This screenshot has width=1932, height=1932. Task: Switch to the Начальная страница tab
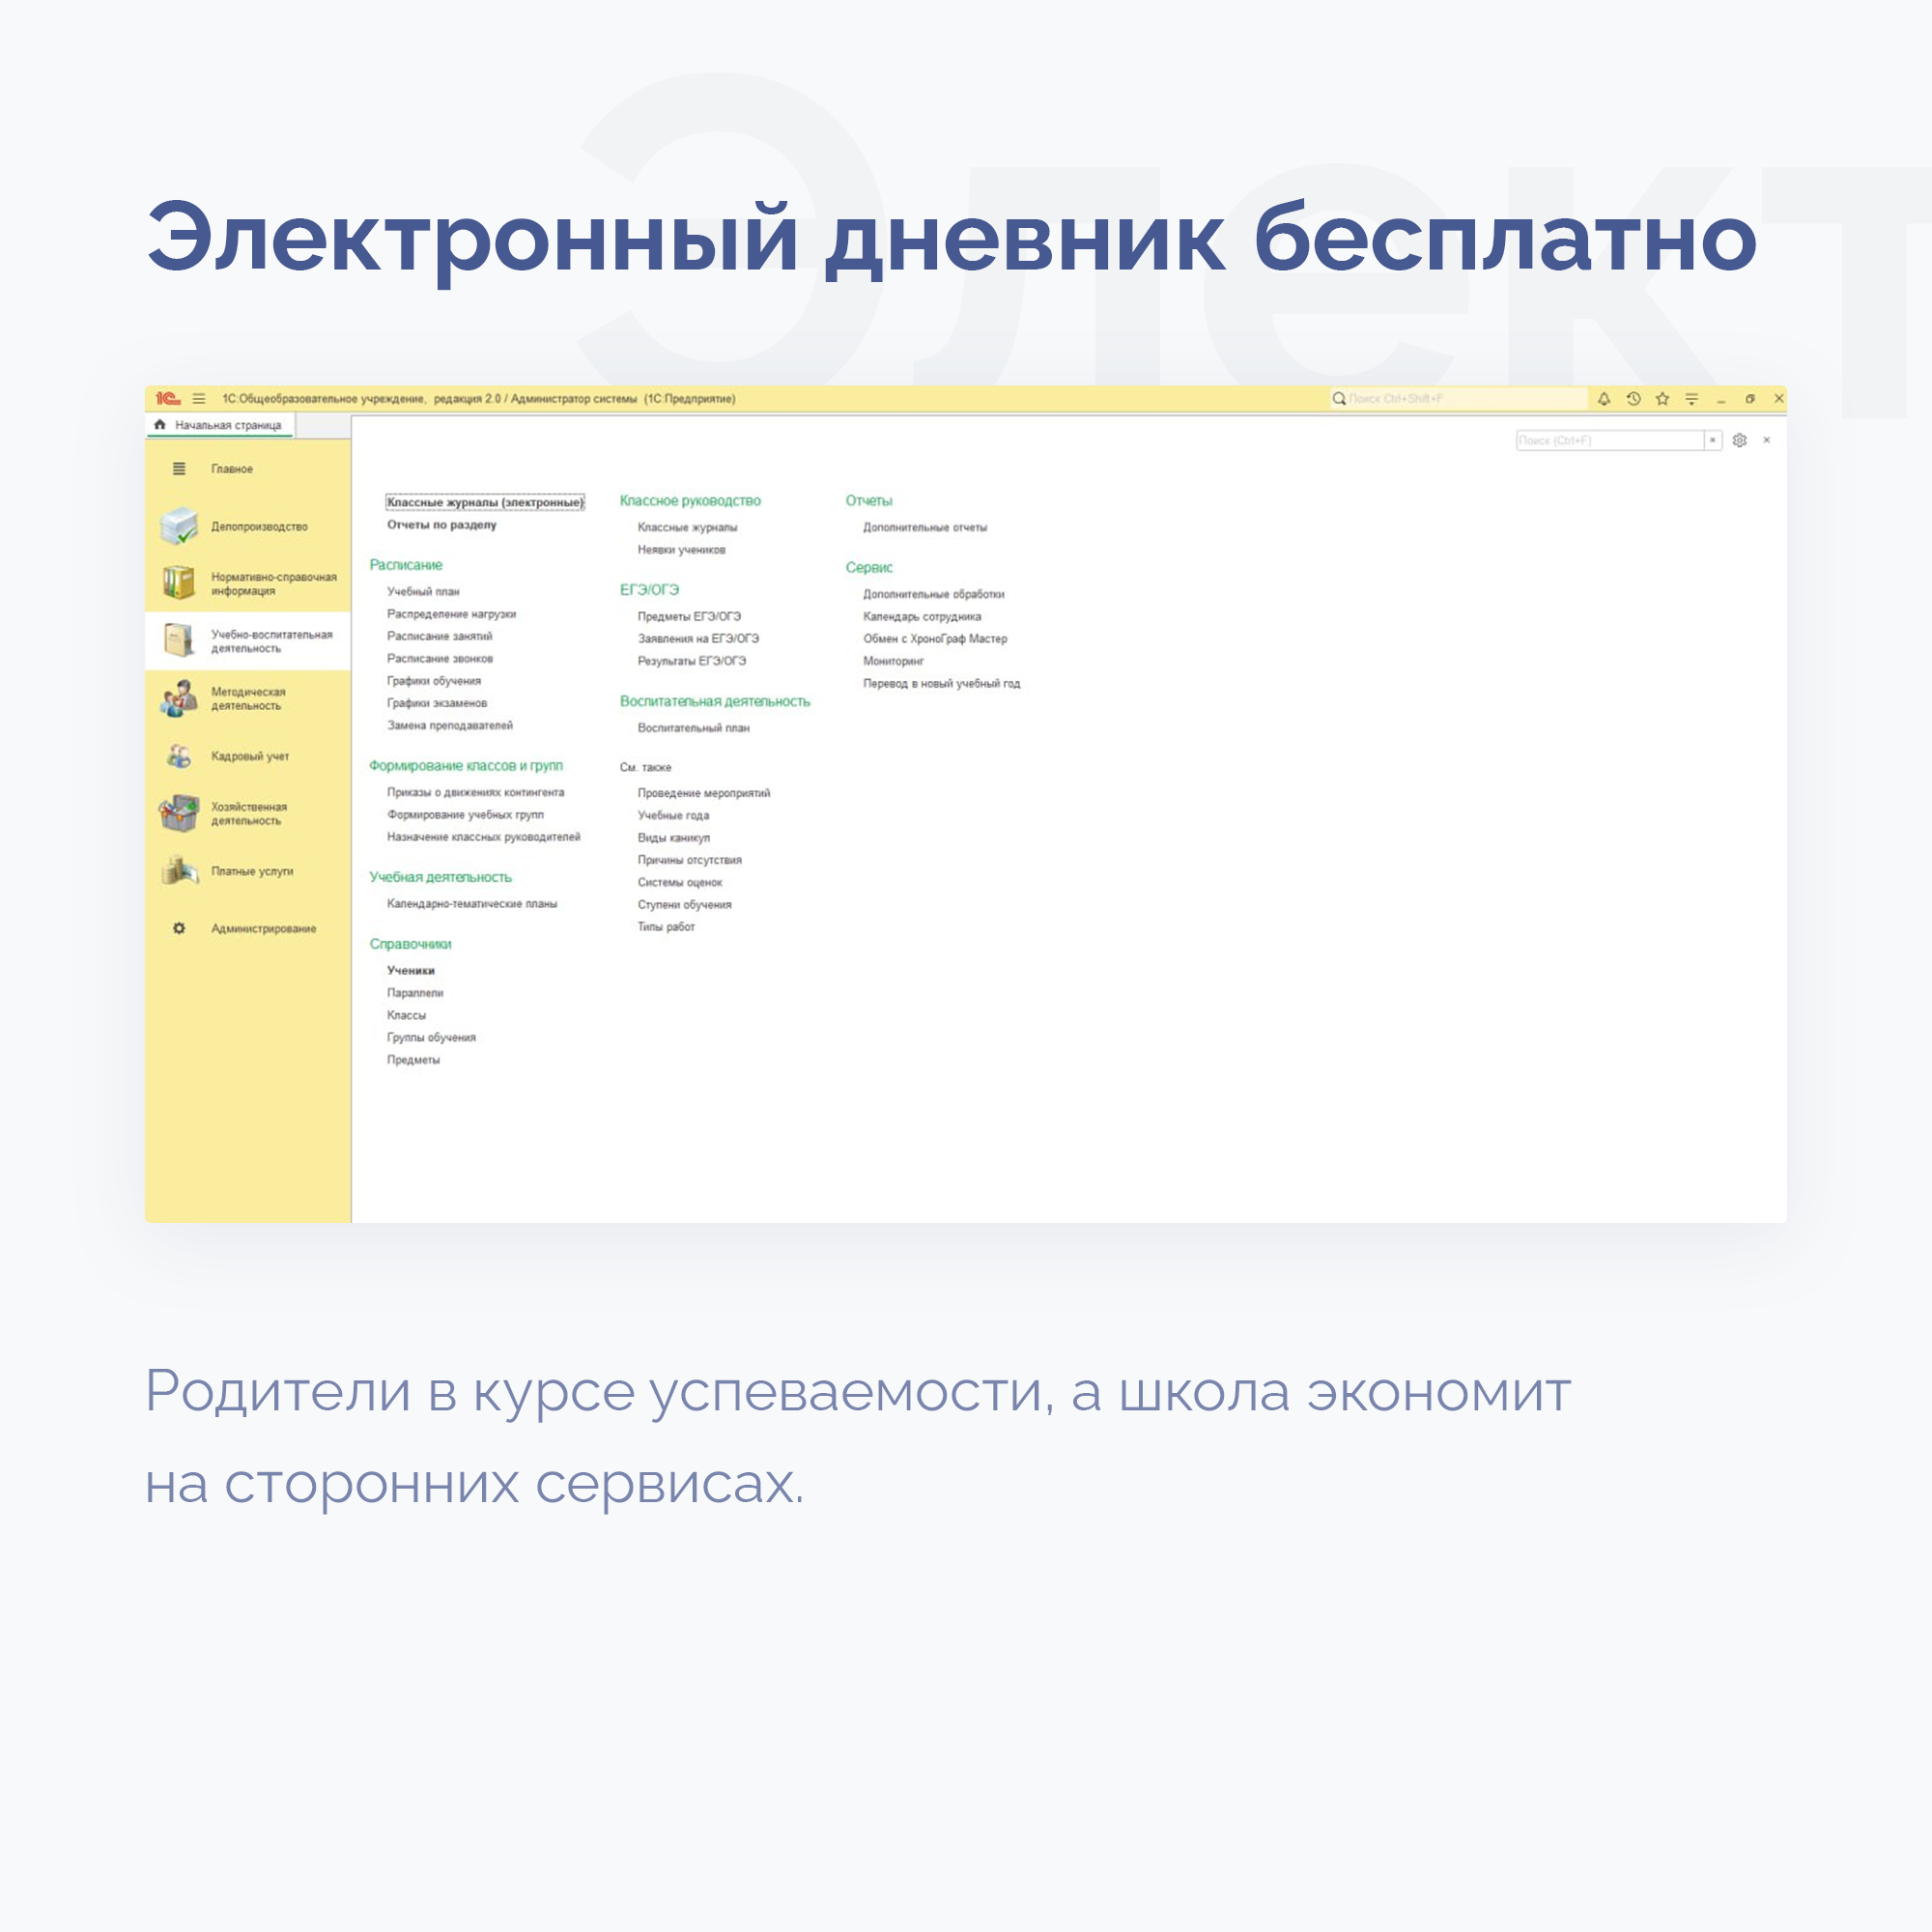[222, 425]
